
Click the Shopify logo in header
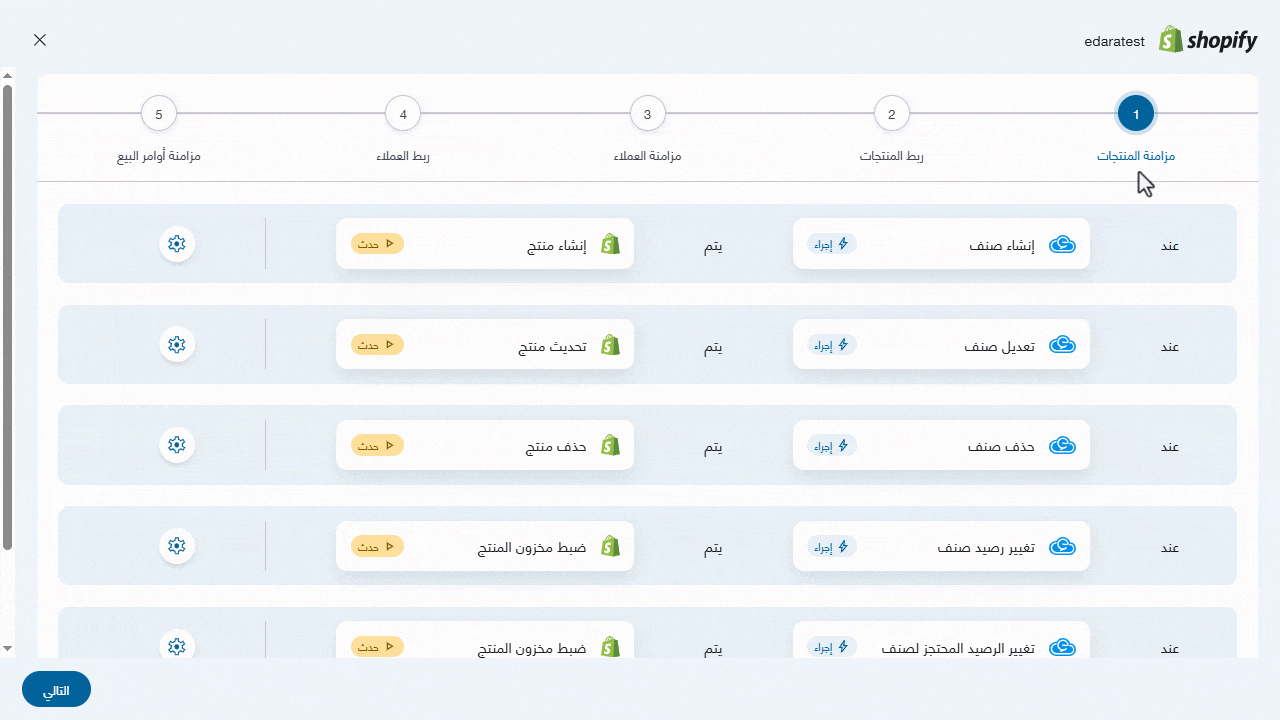tap(1208, 40)
